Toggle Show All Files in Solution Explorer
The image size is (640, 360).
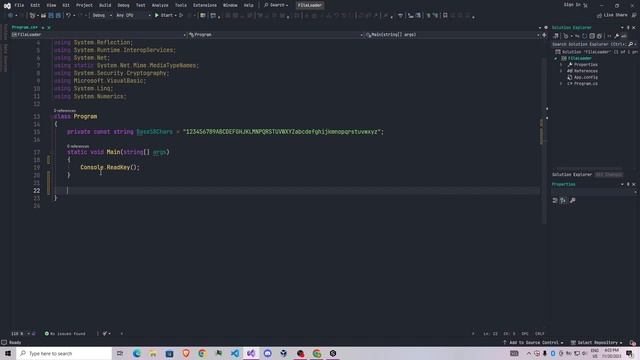599,36
